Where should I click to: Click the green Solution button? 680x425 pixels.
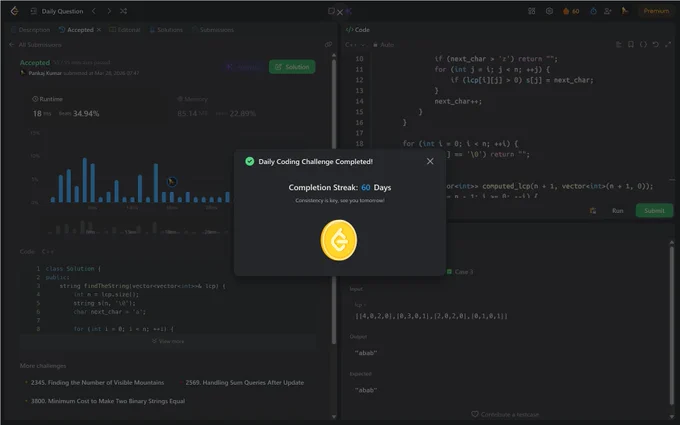point(292,67)
